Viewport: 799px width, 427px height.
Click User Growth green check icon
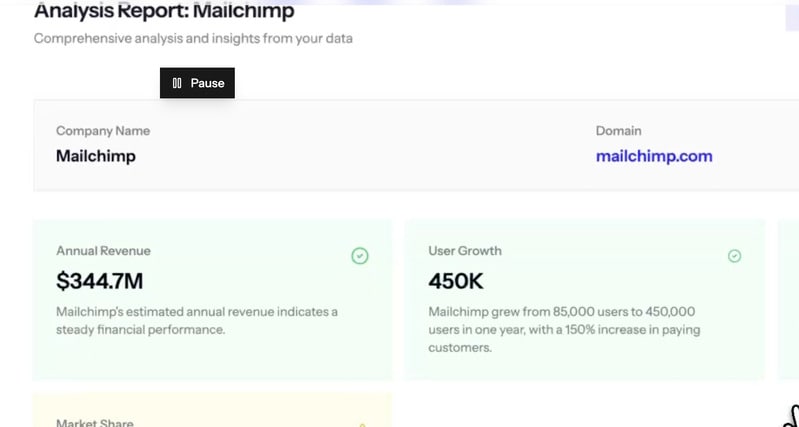click(x=734, y=256)
